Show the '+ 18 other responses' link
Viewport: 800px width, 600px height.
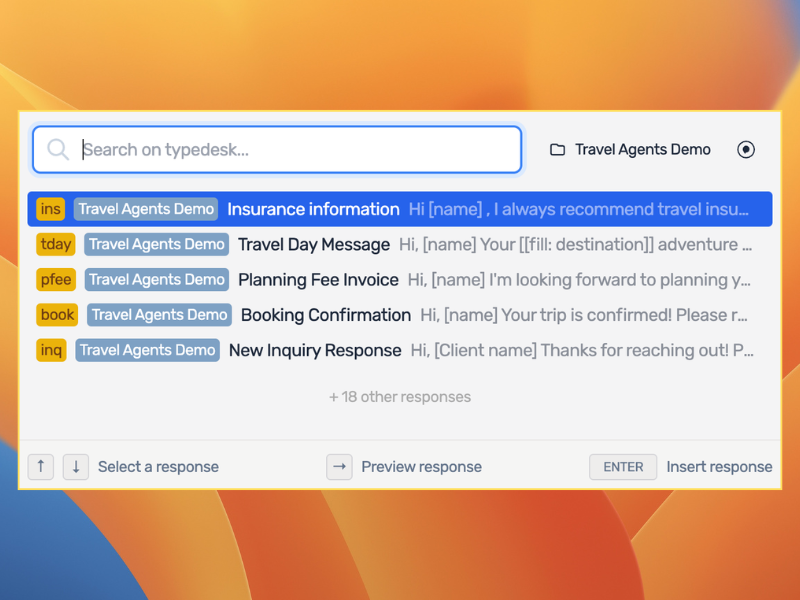[400, 397]
